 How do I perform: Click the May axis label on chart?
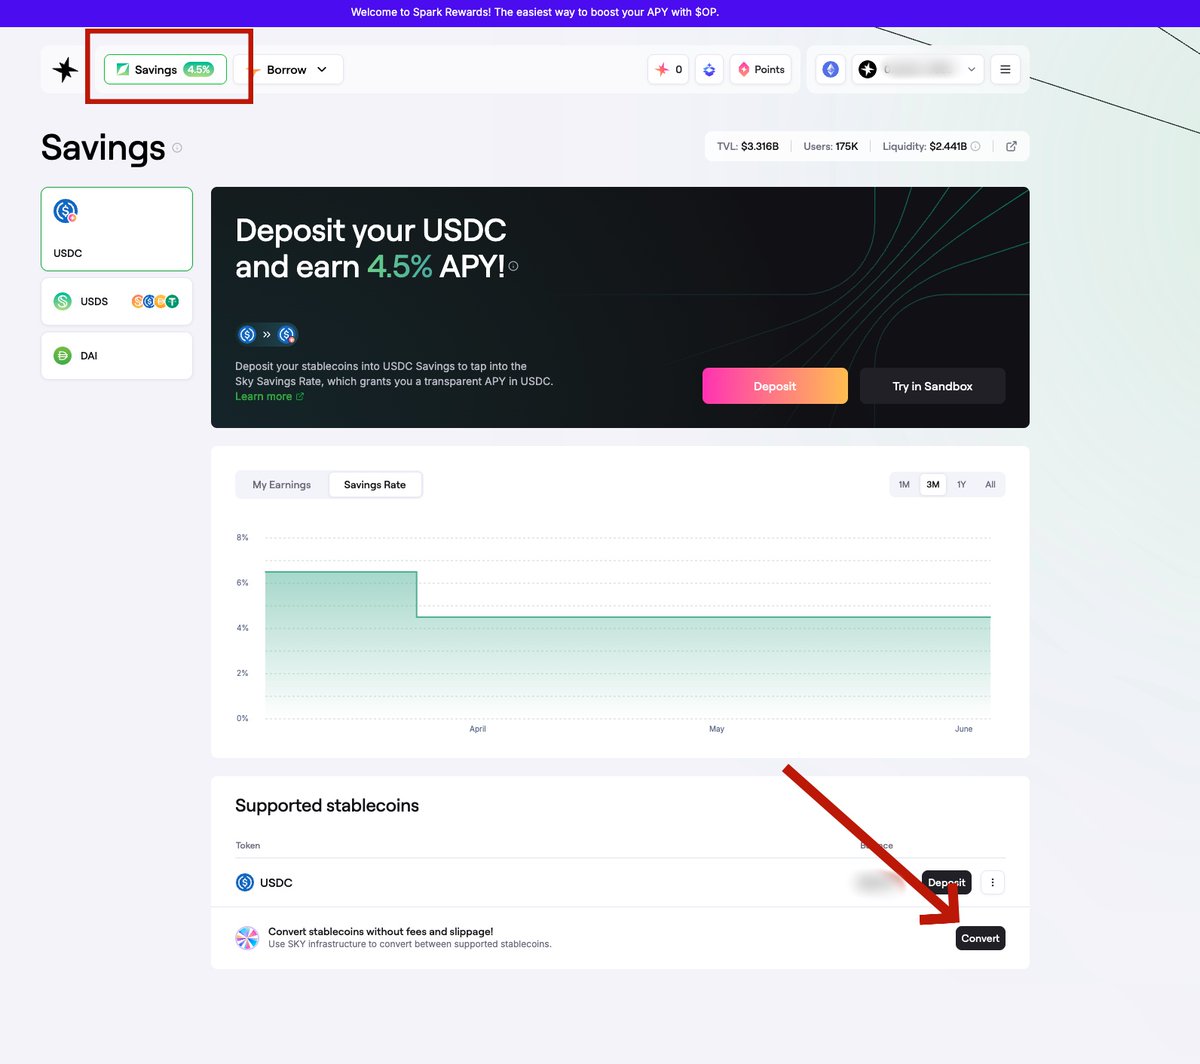717,729
